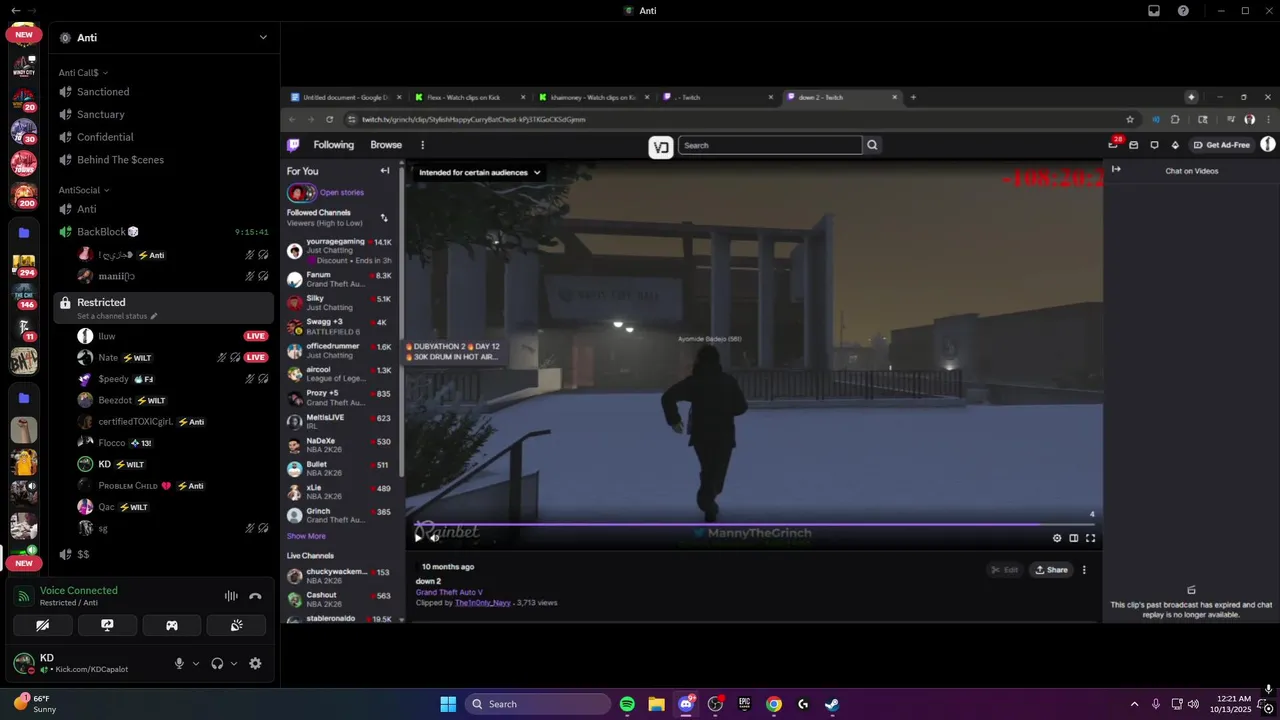Set a channel status under Restricted

(x=117, y=316)
